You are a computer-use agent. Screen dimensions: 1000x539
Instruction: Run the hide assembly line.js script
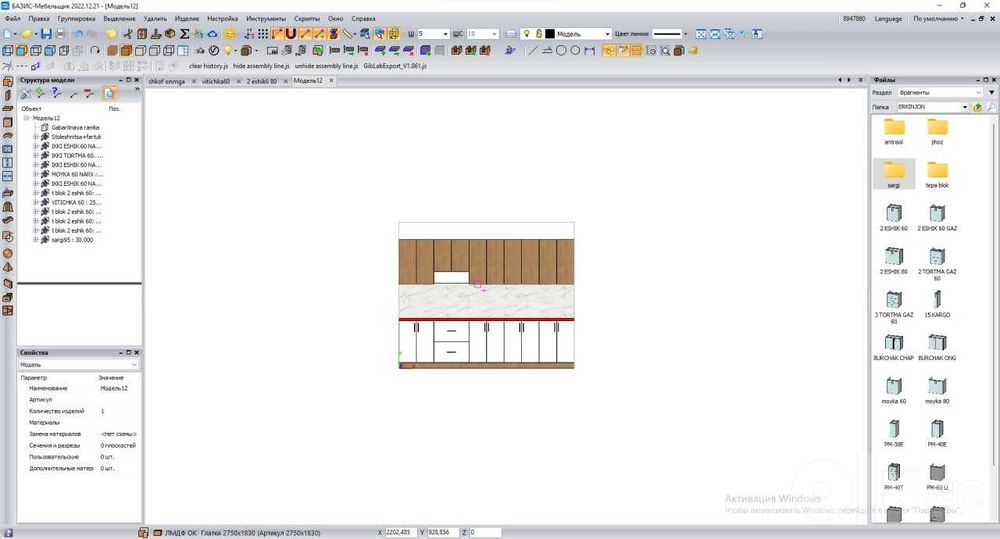click(261, 66)
